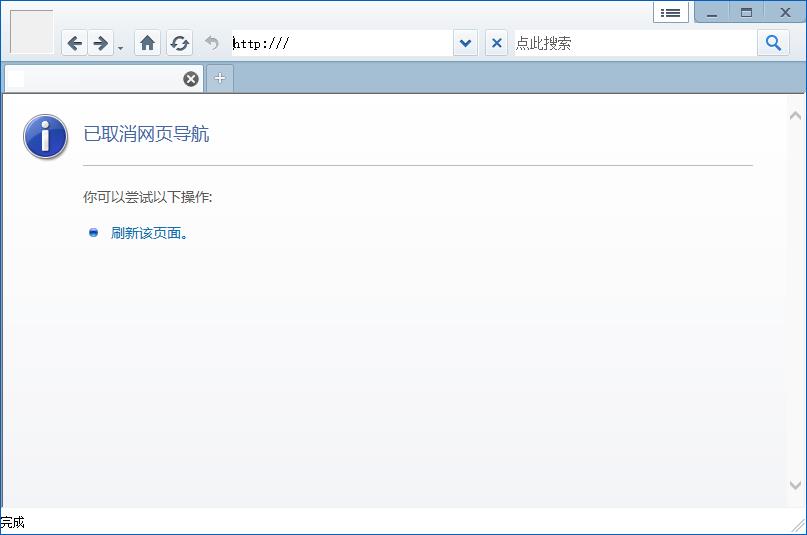Click the X stop-loading button
The height and width of the screenshot is (535, 807).
click(497, 43)
